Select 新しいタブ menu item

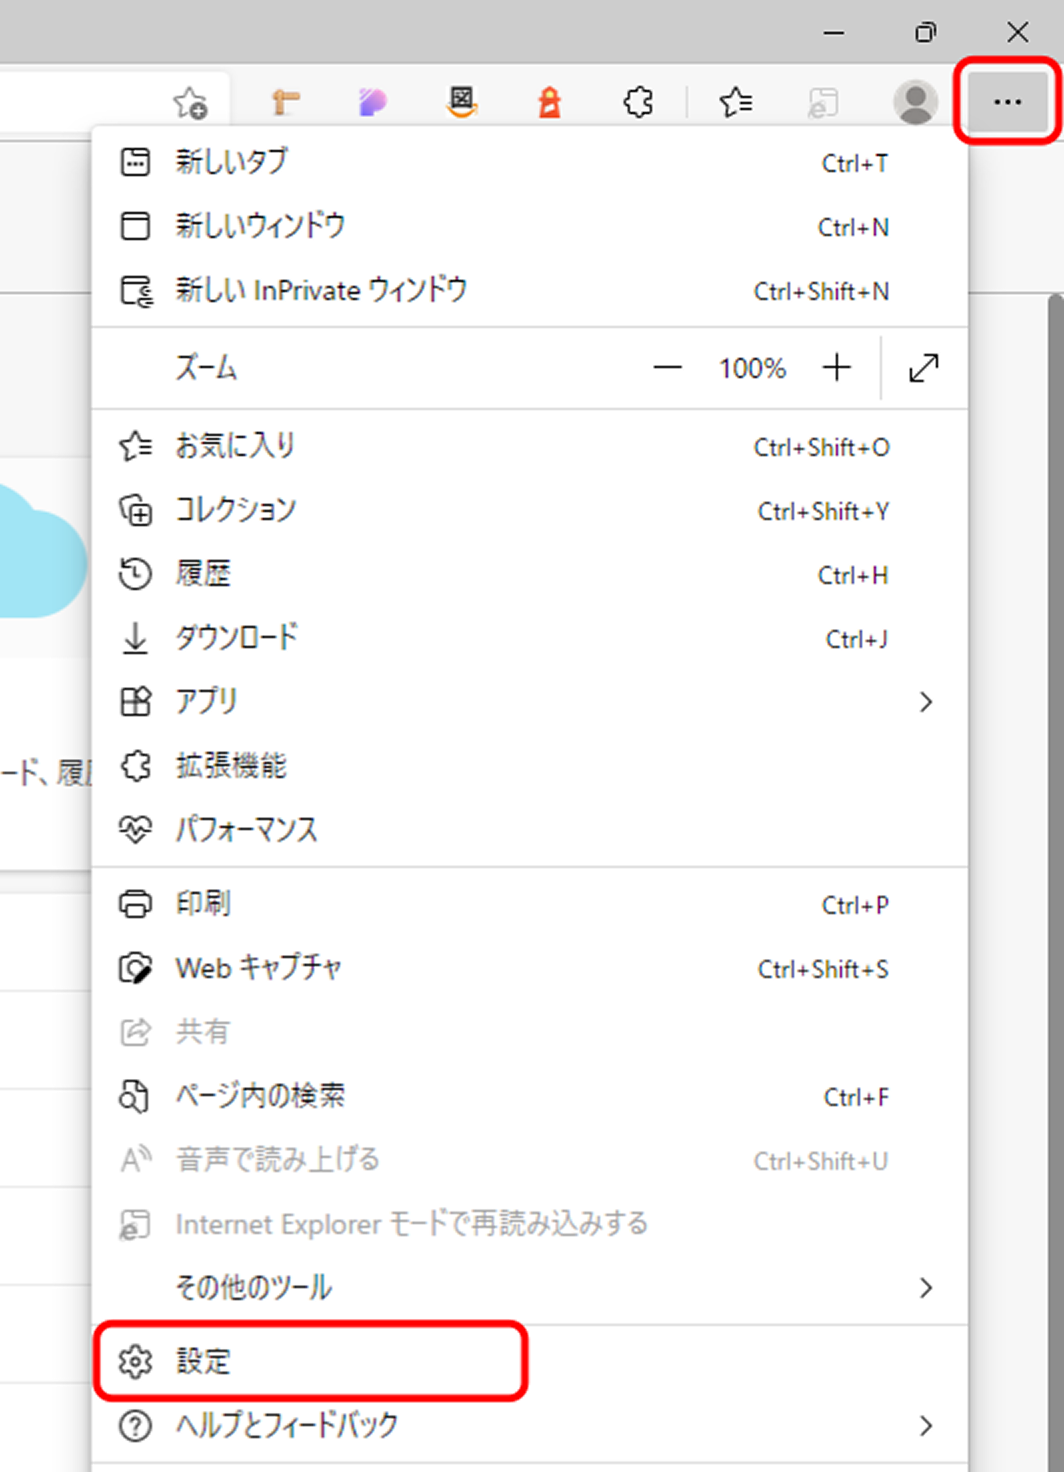pos(530,162)
